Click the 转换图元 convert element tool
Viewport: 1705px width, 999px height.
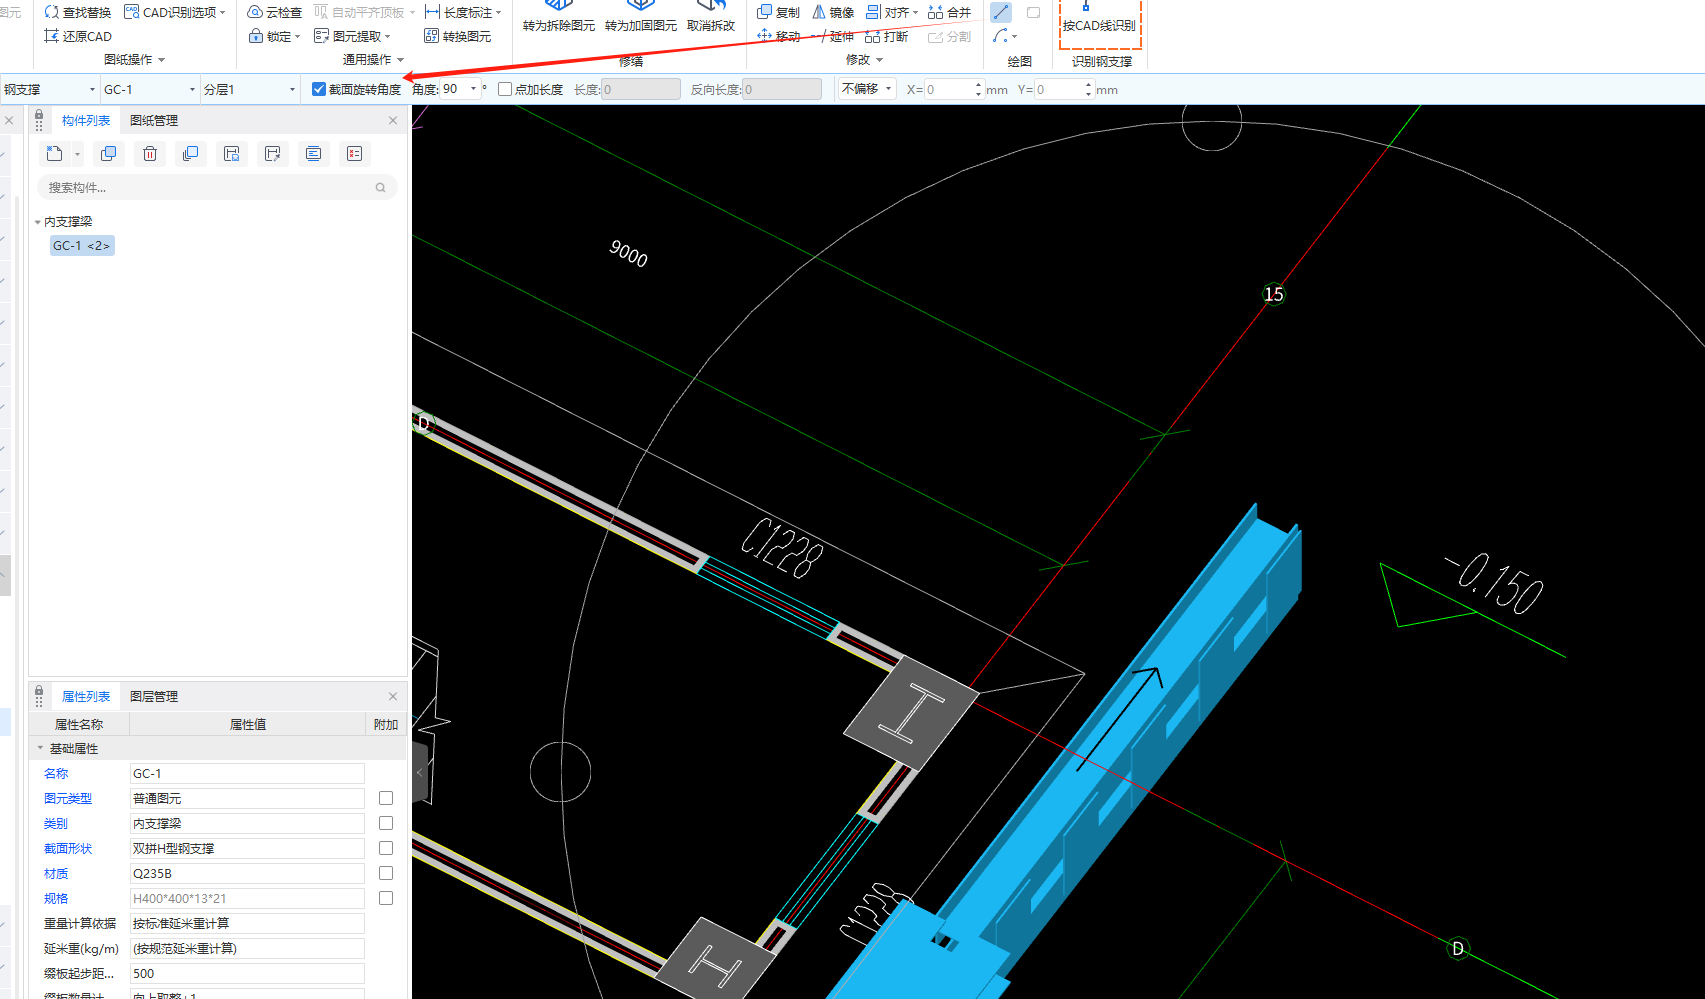[x=457, y=36]
